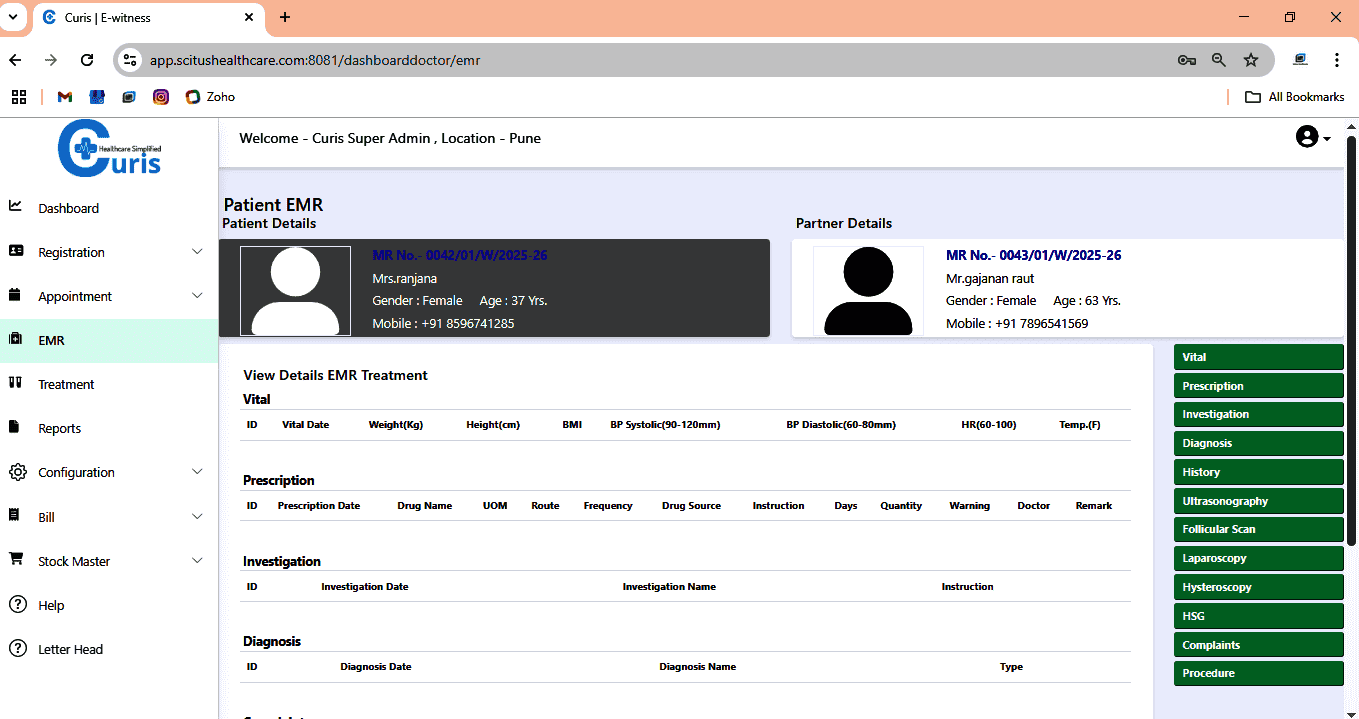Image resolution: width=1359 pixels, height=719 pixels.
Task: Expand the Registration menu chevron
Action: pos(197,252)
